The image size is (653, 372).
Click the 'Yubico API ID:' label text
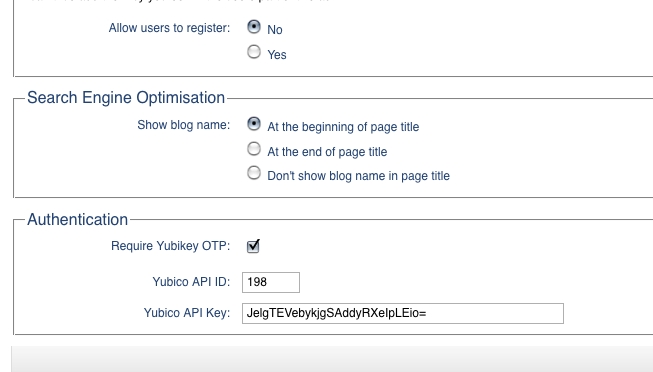click(191, 282)
